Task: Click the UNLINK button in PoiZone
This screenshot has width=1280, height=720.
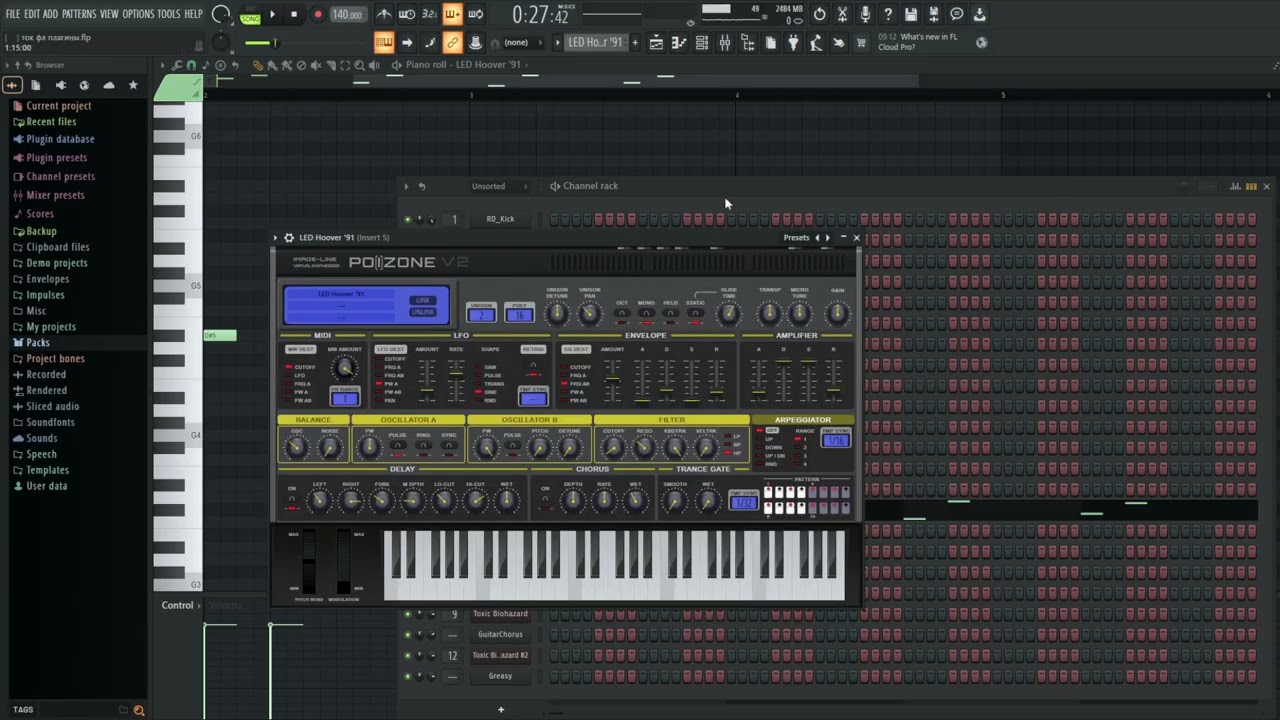Action: (x=423, y=312)
